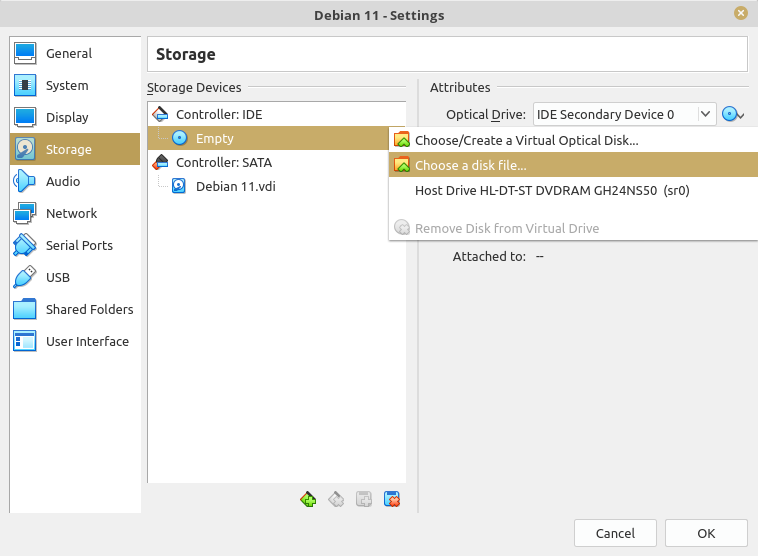This screenshot has height=556, width=758.
Task: Click the Storage category label
Action: (x=69, y=149)
